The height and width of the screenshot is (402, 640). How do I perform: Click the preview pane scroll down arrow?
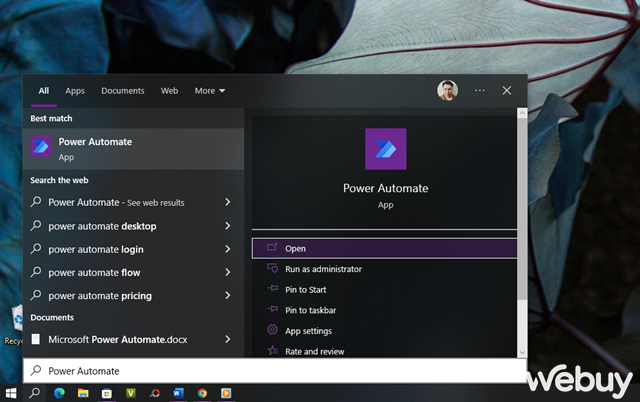[522, 352]
